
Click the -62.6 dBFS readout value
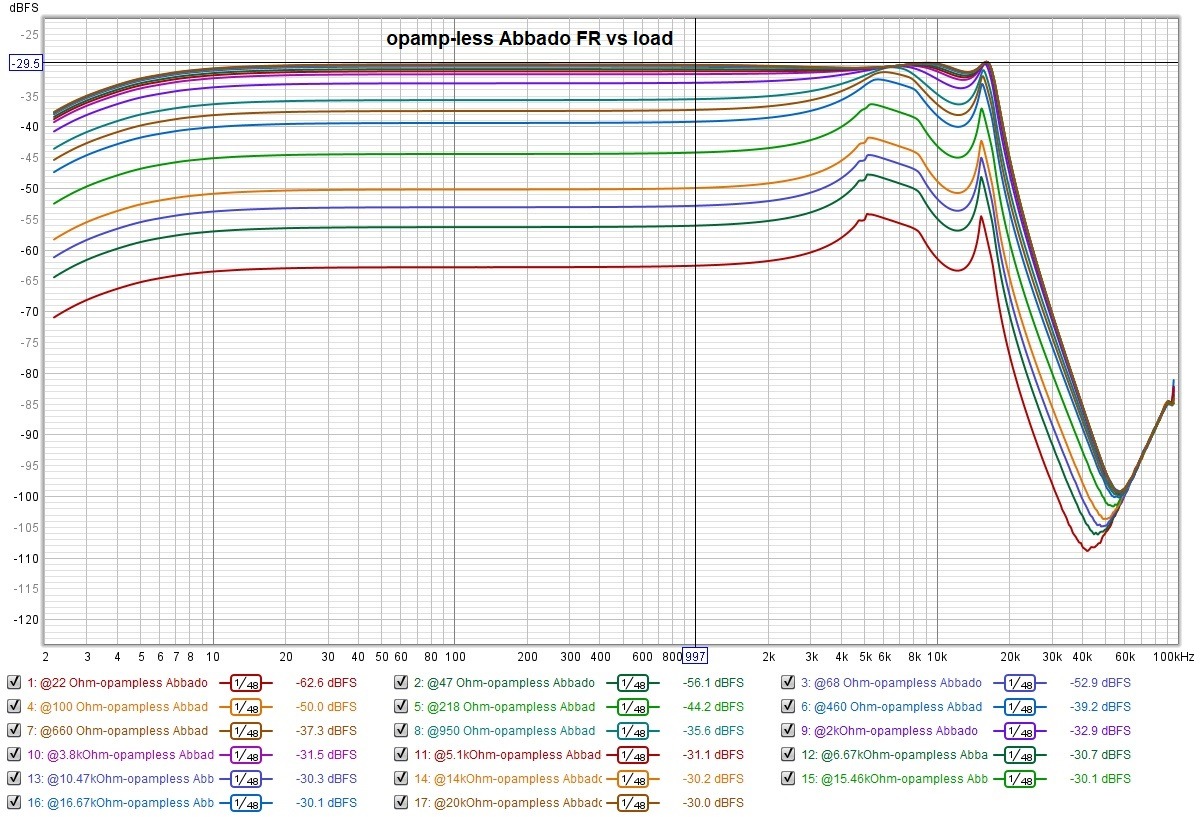pyautogui.click(x=326, y=684)
